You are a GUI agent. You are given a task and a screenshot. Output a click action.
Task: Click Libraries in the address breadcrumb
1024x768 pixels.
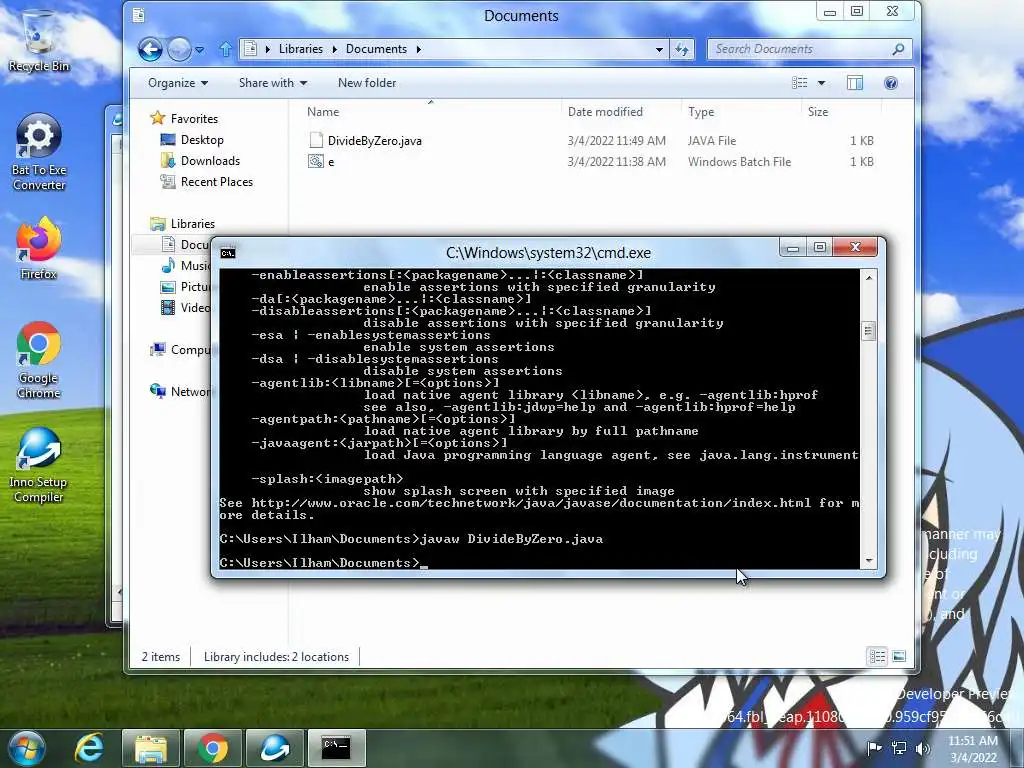point(300,49)
